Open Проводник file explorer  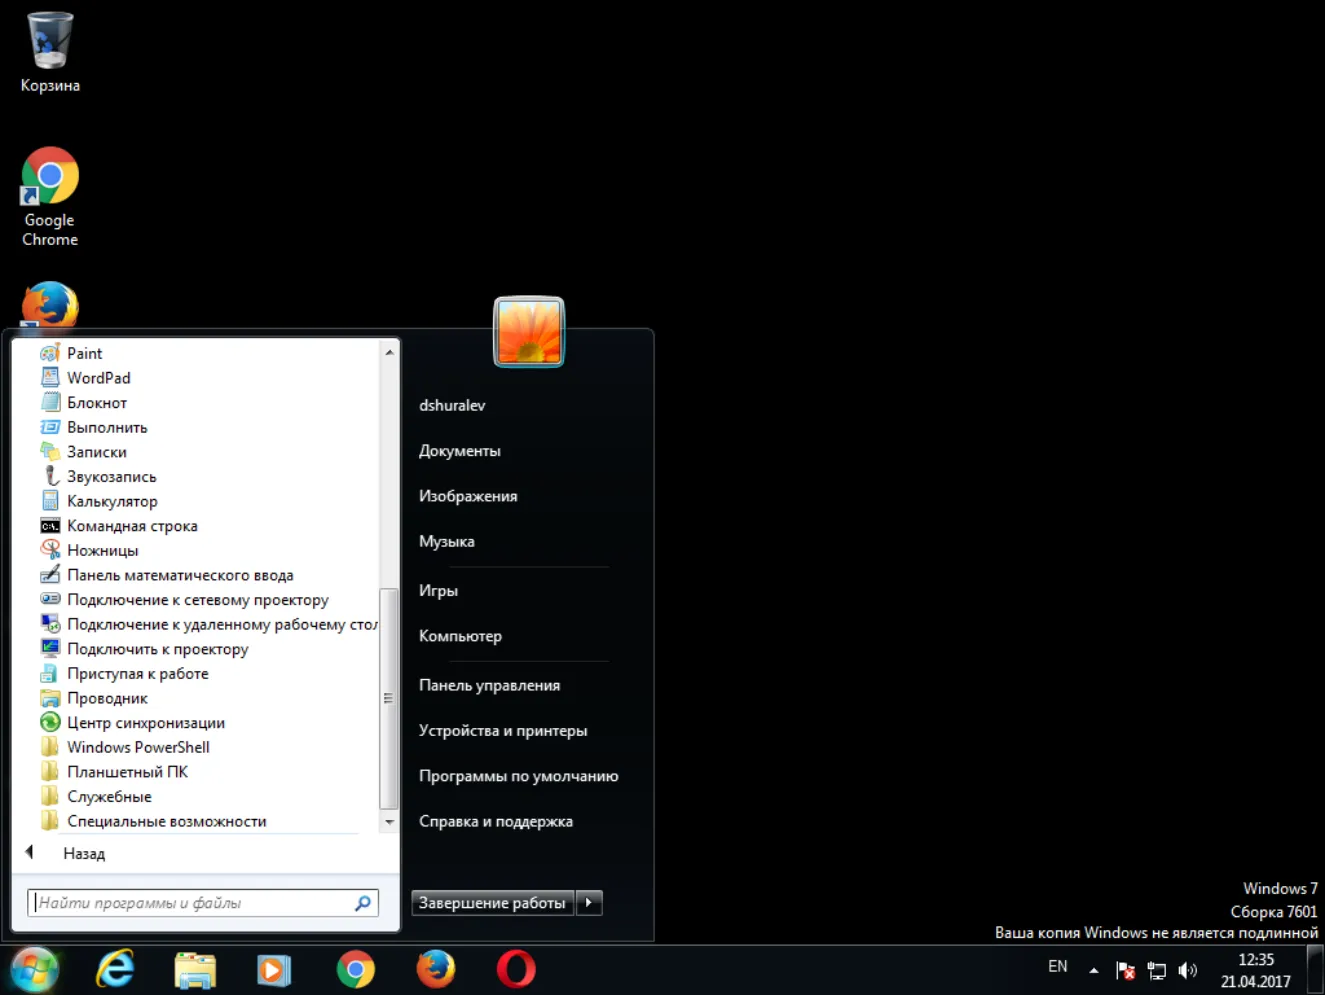pos(94,698)
